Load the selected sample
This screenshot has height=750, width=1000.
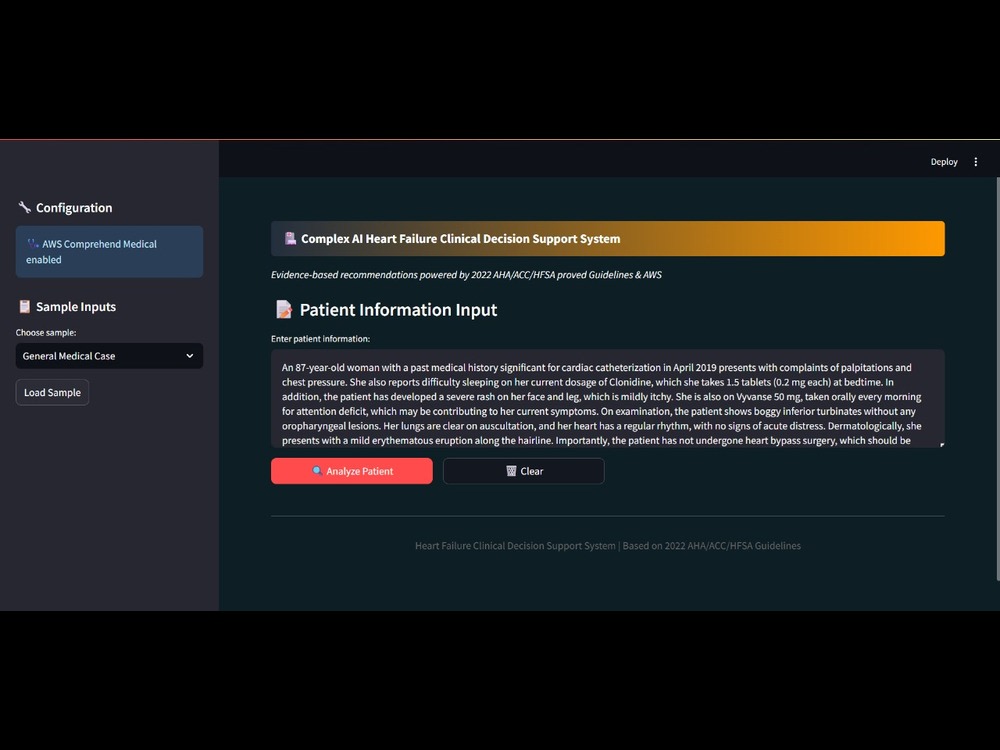pyautogui.click(x=52, y=392)
